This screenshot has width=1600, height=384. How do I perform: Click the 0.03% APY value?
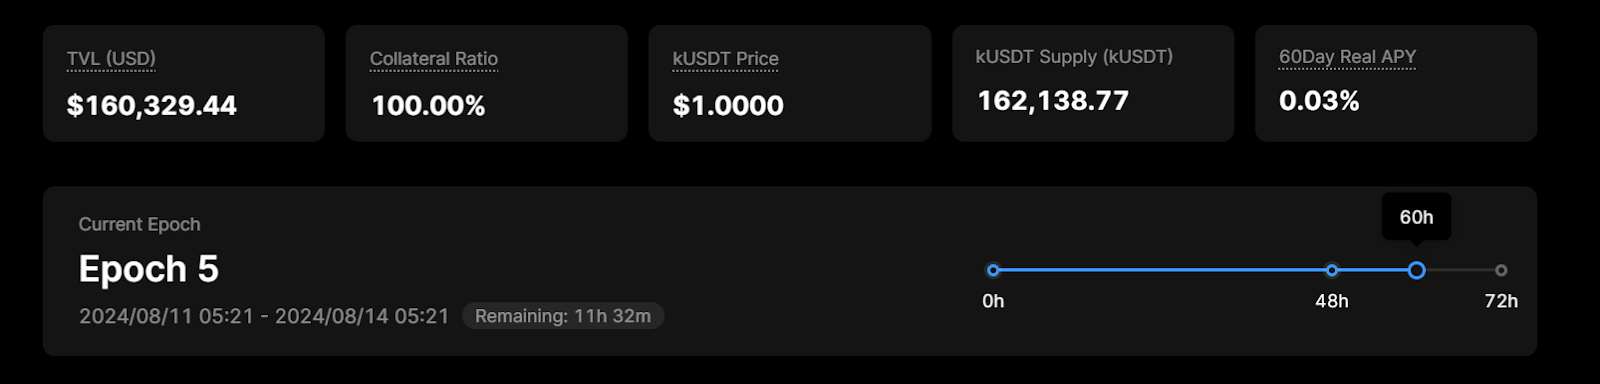[x=1319, y=100]
